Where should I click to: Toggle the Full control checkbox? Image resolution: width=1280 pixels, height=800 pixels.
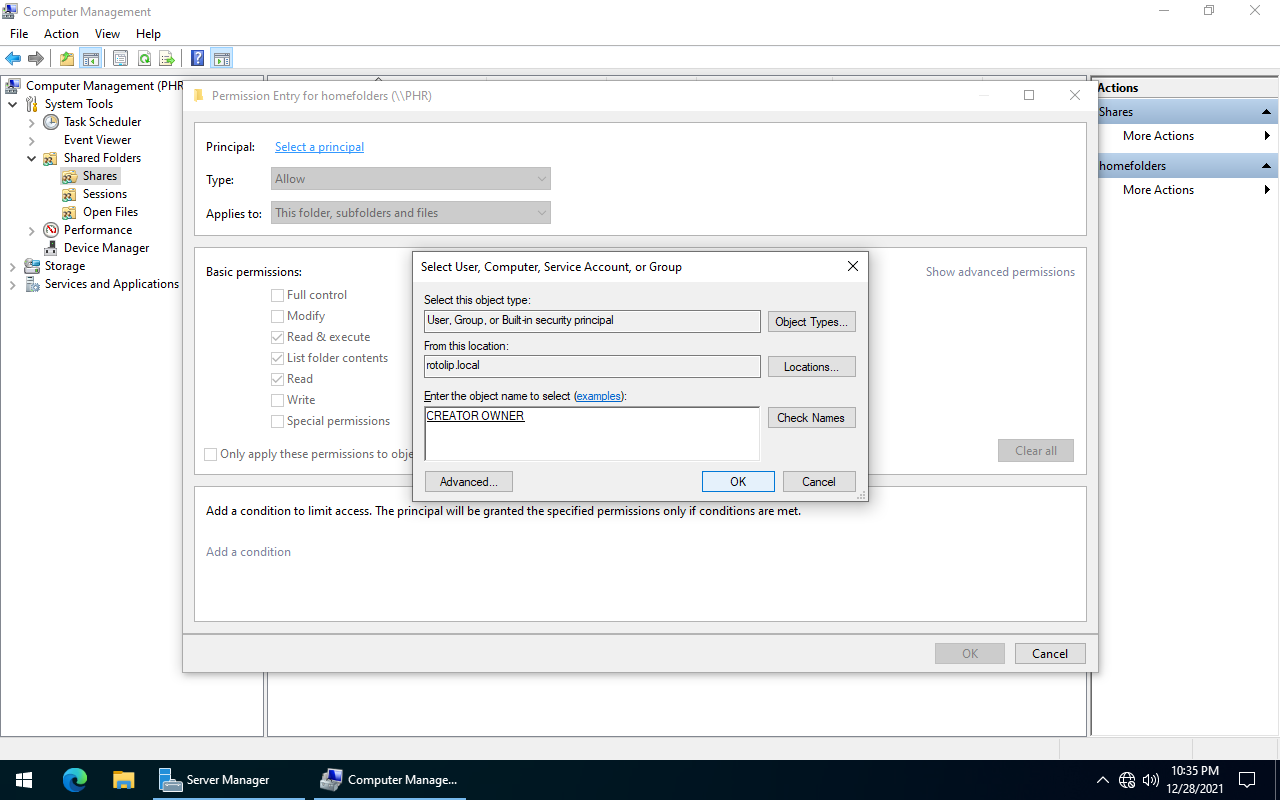pos(278,295)
